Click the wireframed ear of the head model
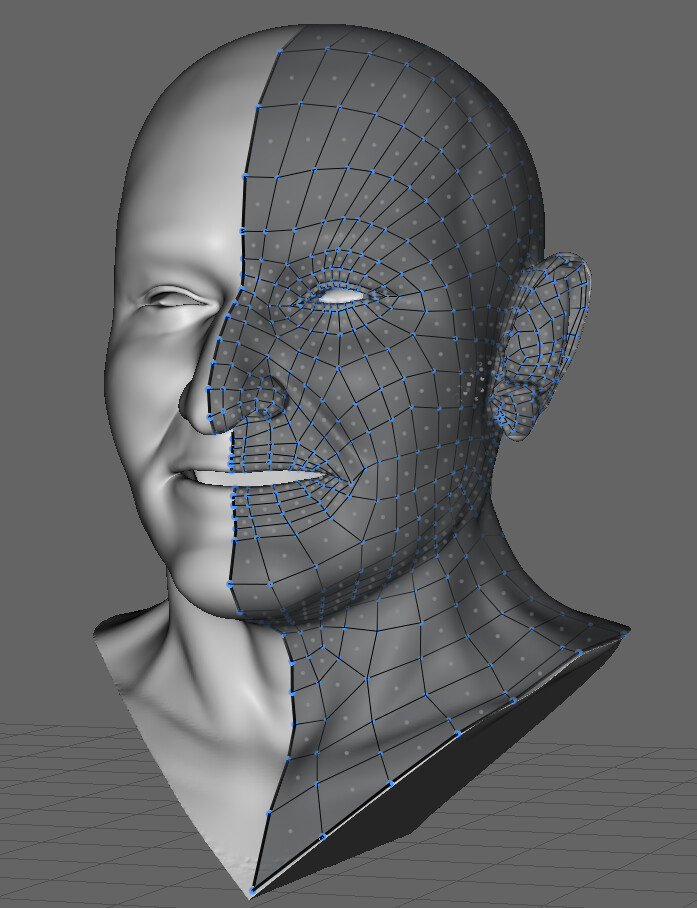This screenshot has height=908, width=697. [x=540, y=346]
